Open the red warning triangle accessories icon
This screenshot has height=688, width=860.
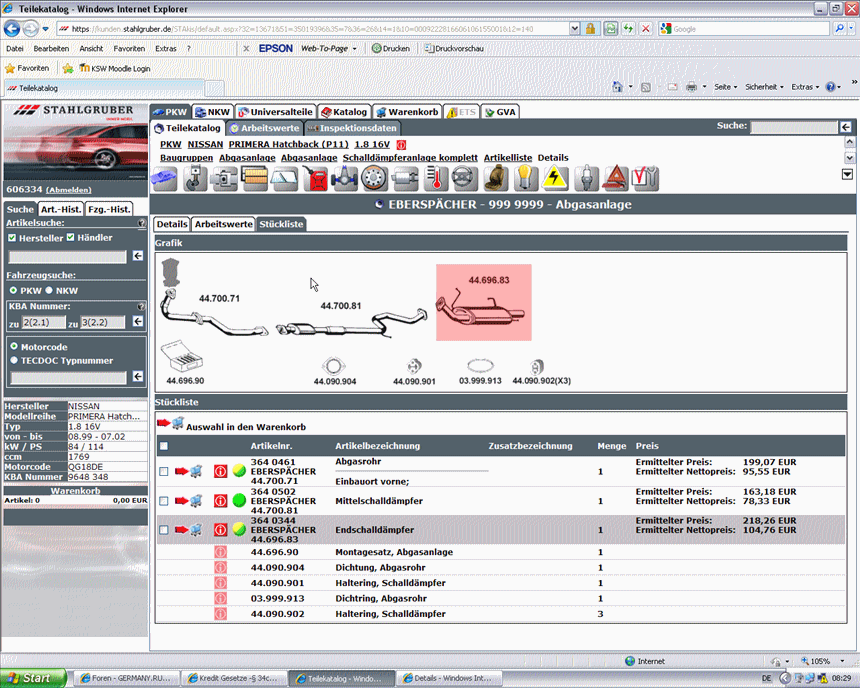pyautogui.click(x=615, y=178)
